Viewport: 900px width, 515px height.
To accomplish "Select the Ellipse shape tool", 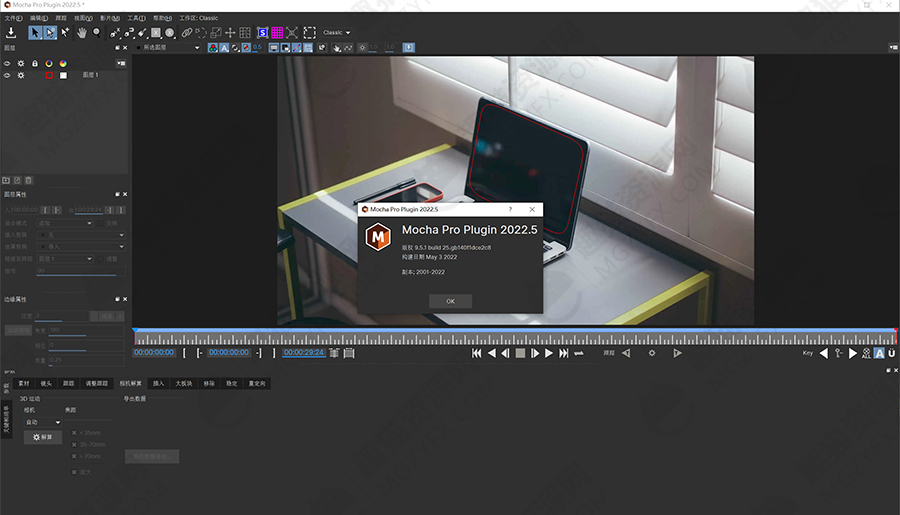I will [x=170, y=33].
